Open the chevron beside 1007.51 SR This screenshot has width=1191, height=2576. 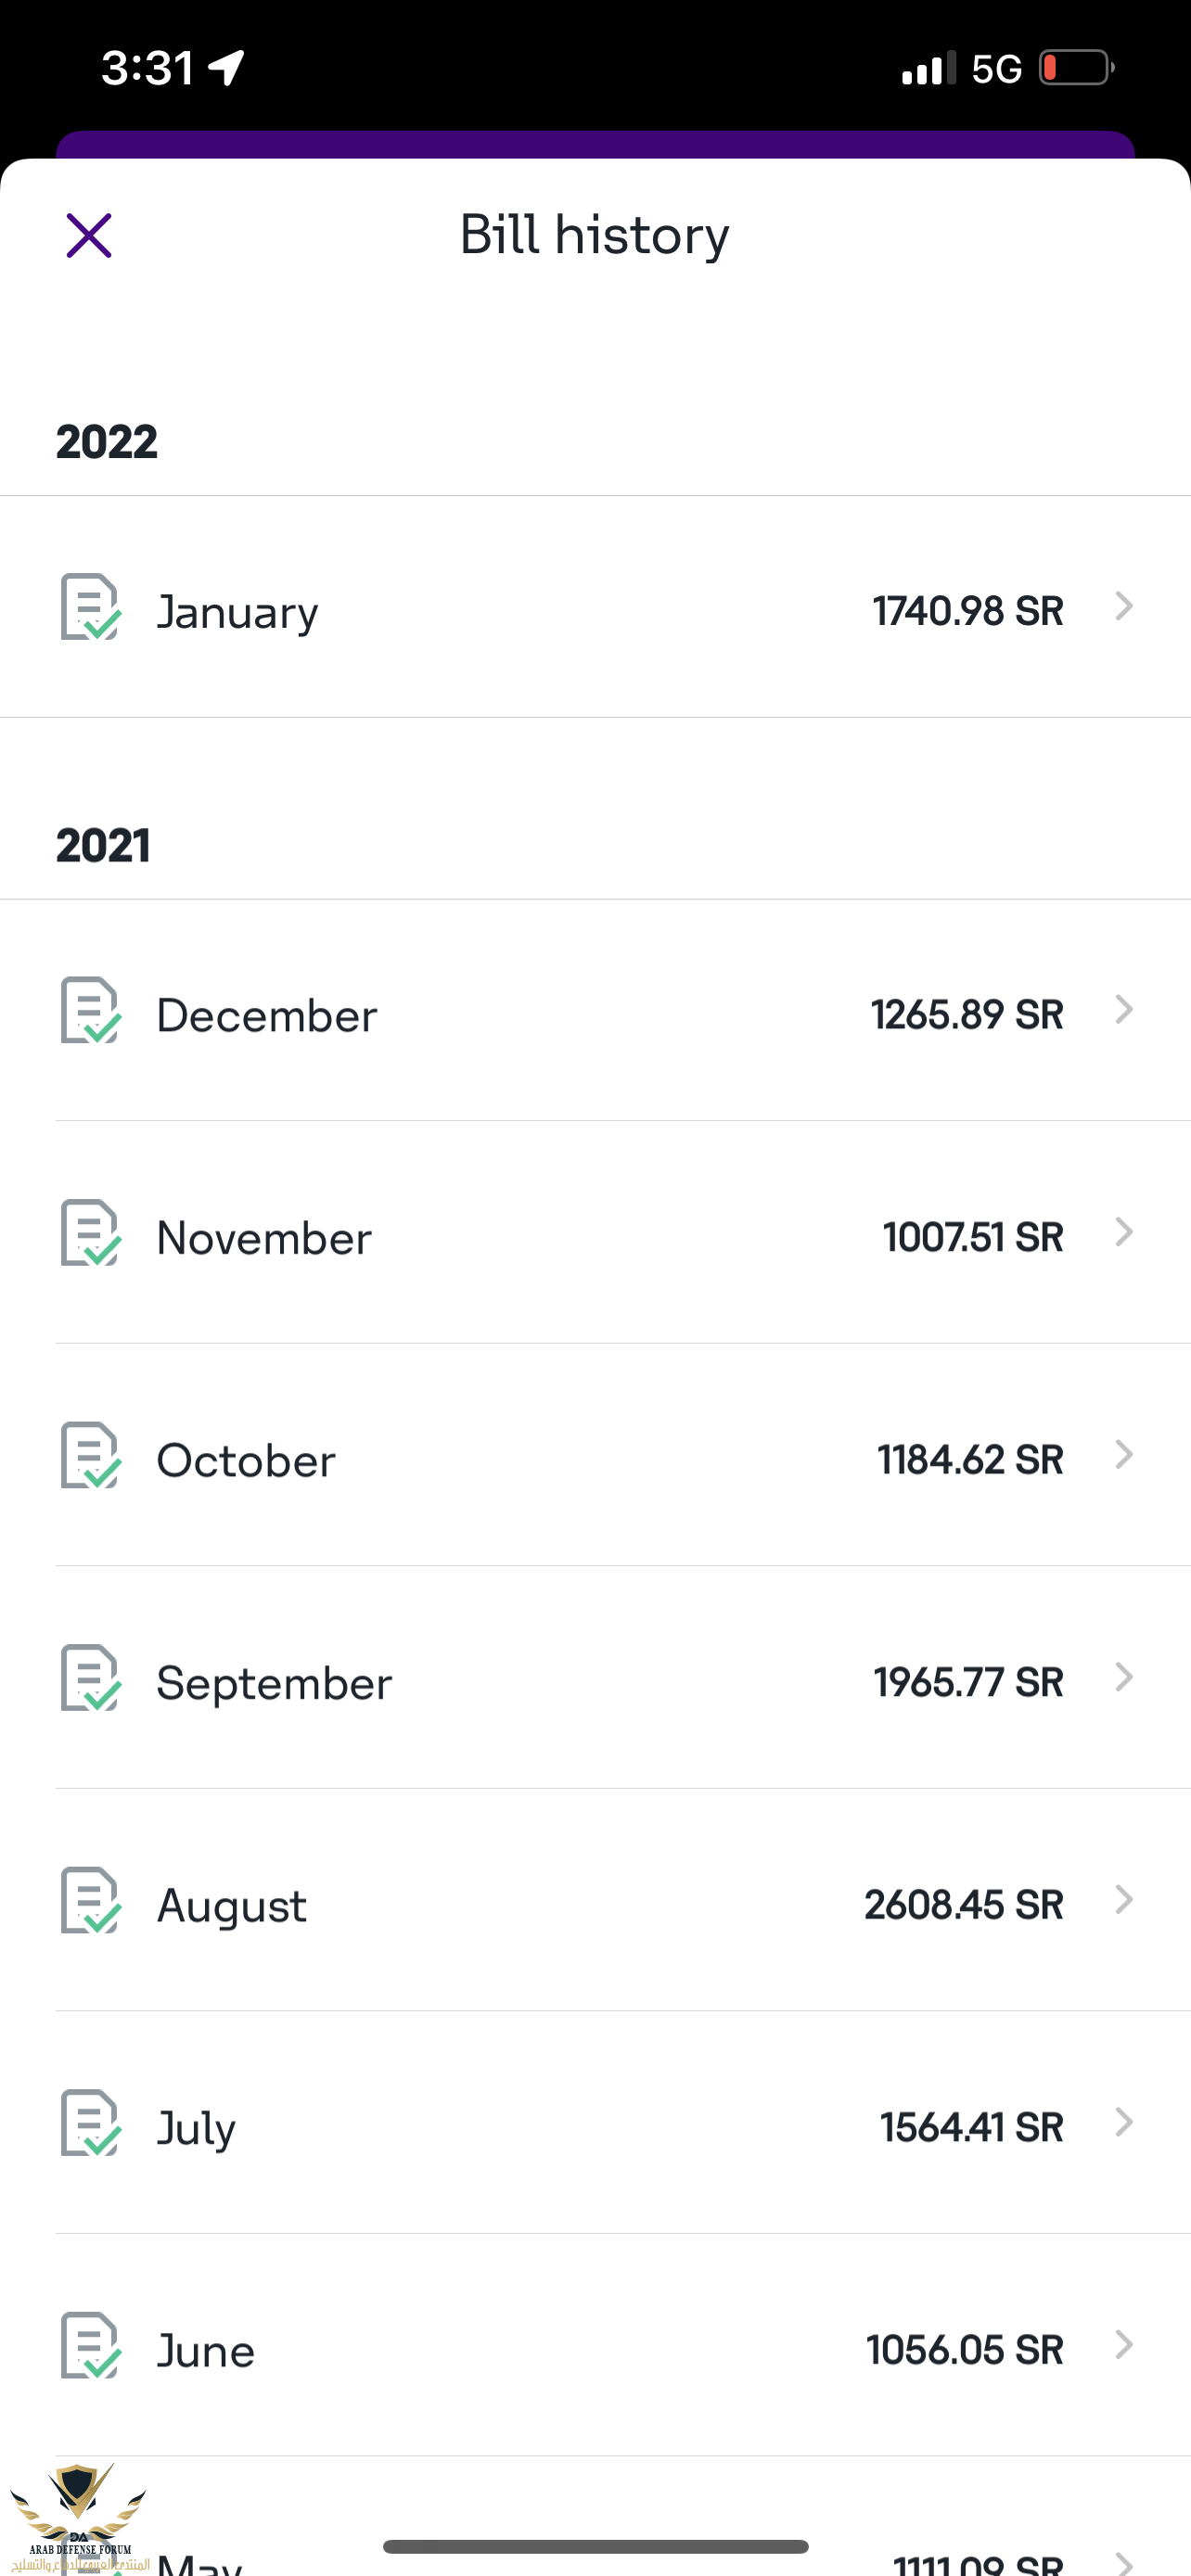(1124, 1233)
